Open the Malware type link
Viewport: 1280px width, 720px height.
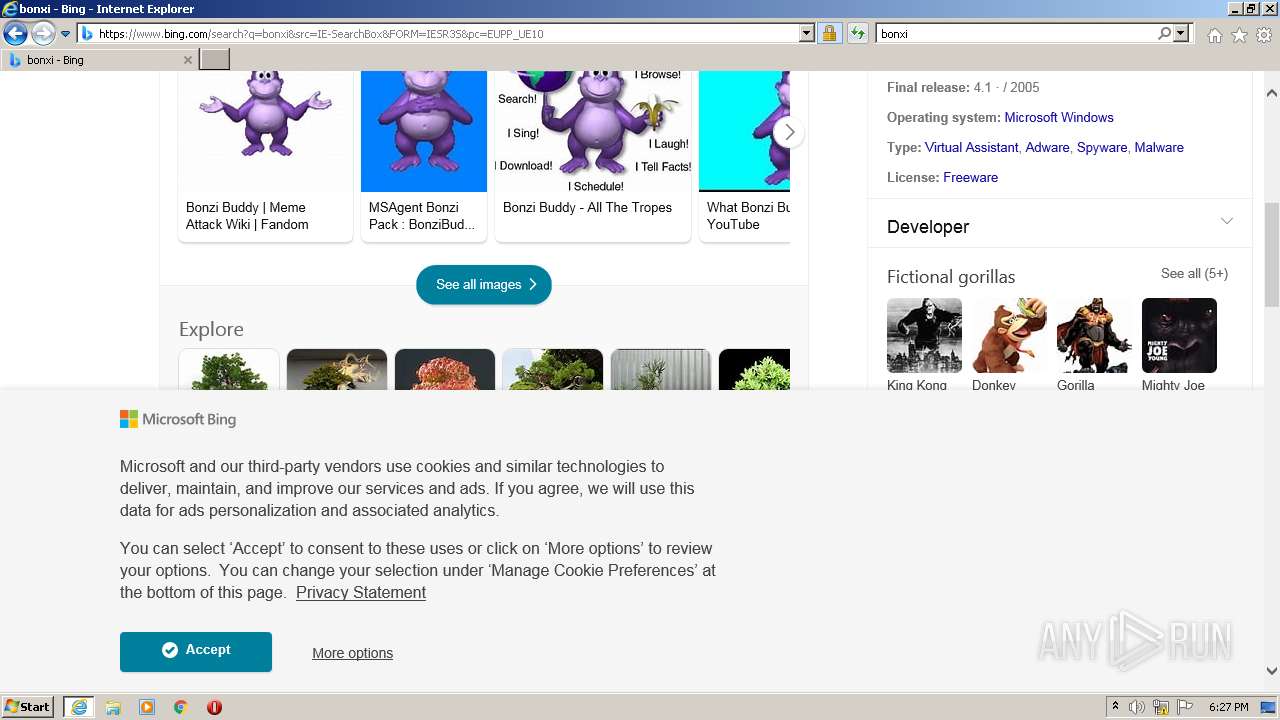click(x=1159, y=147)
